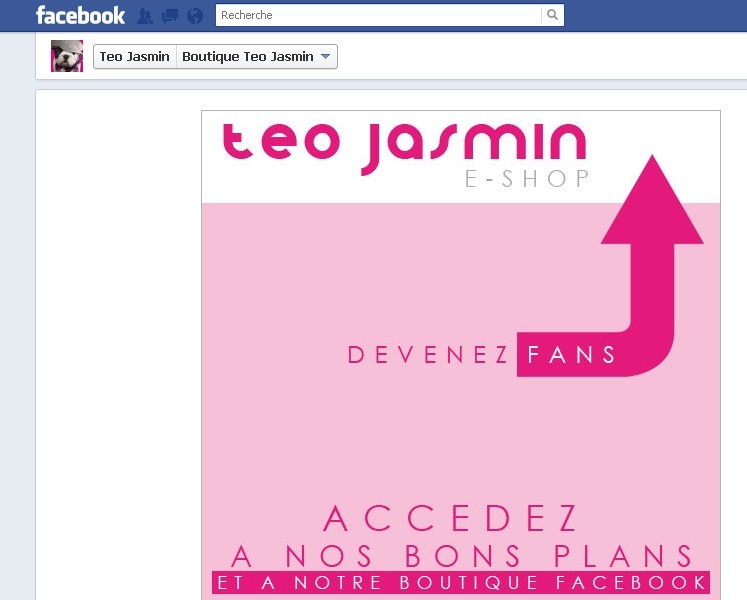Click the Teo Jasmin logo in the banner
747x600 pixels.
click(x=404, y=146)
